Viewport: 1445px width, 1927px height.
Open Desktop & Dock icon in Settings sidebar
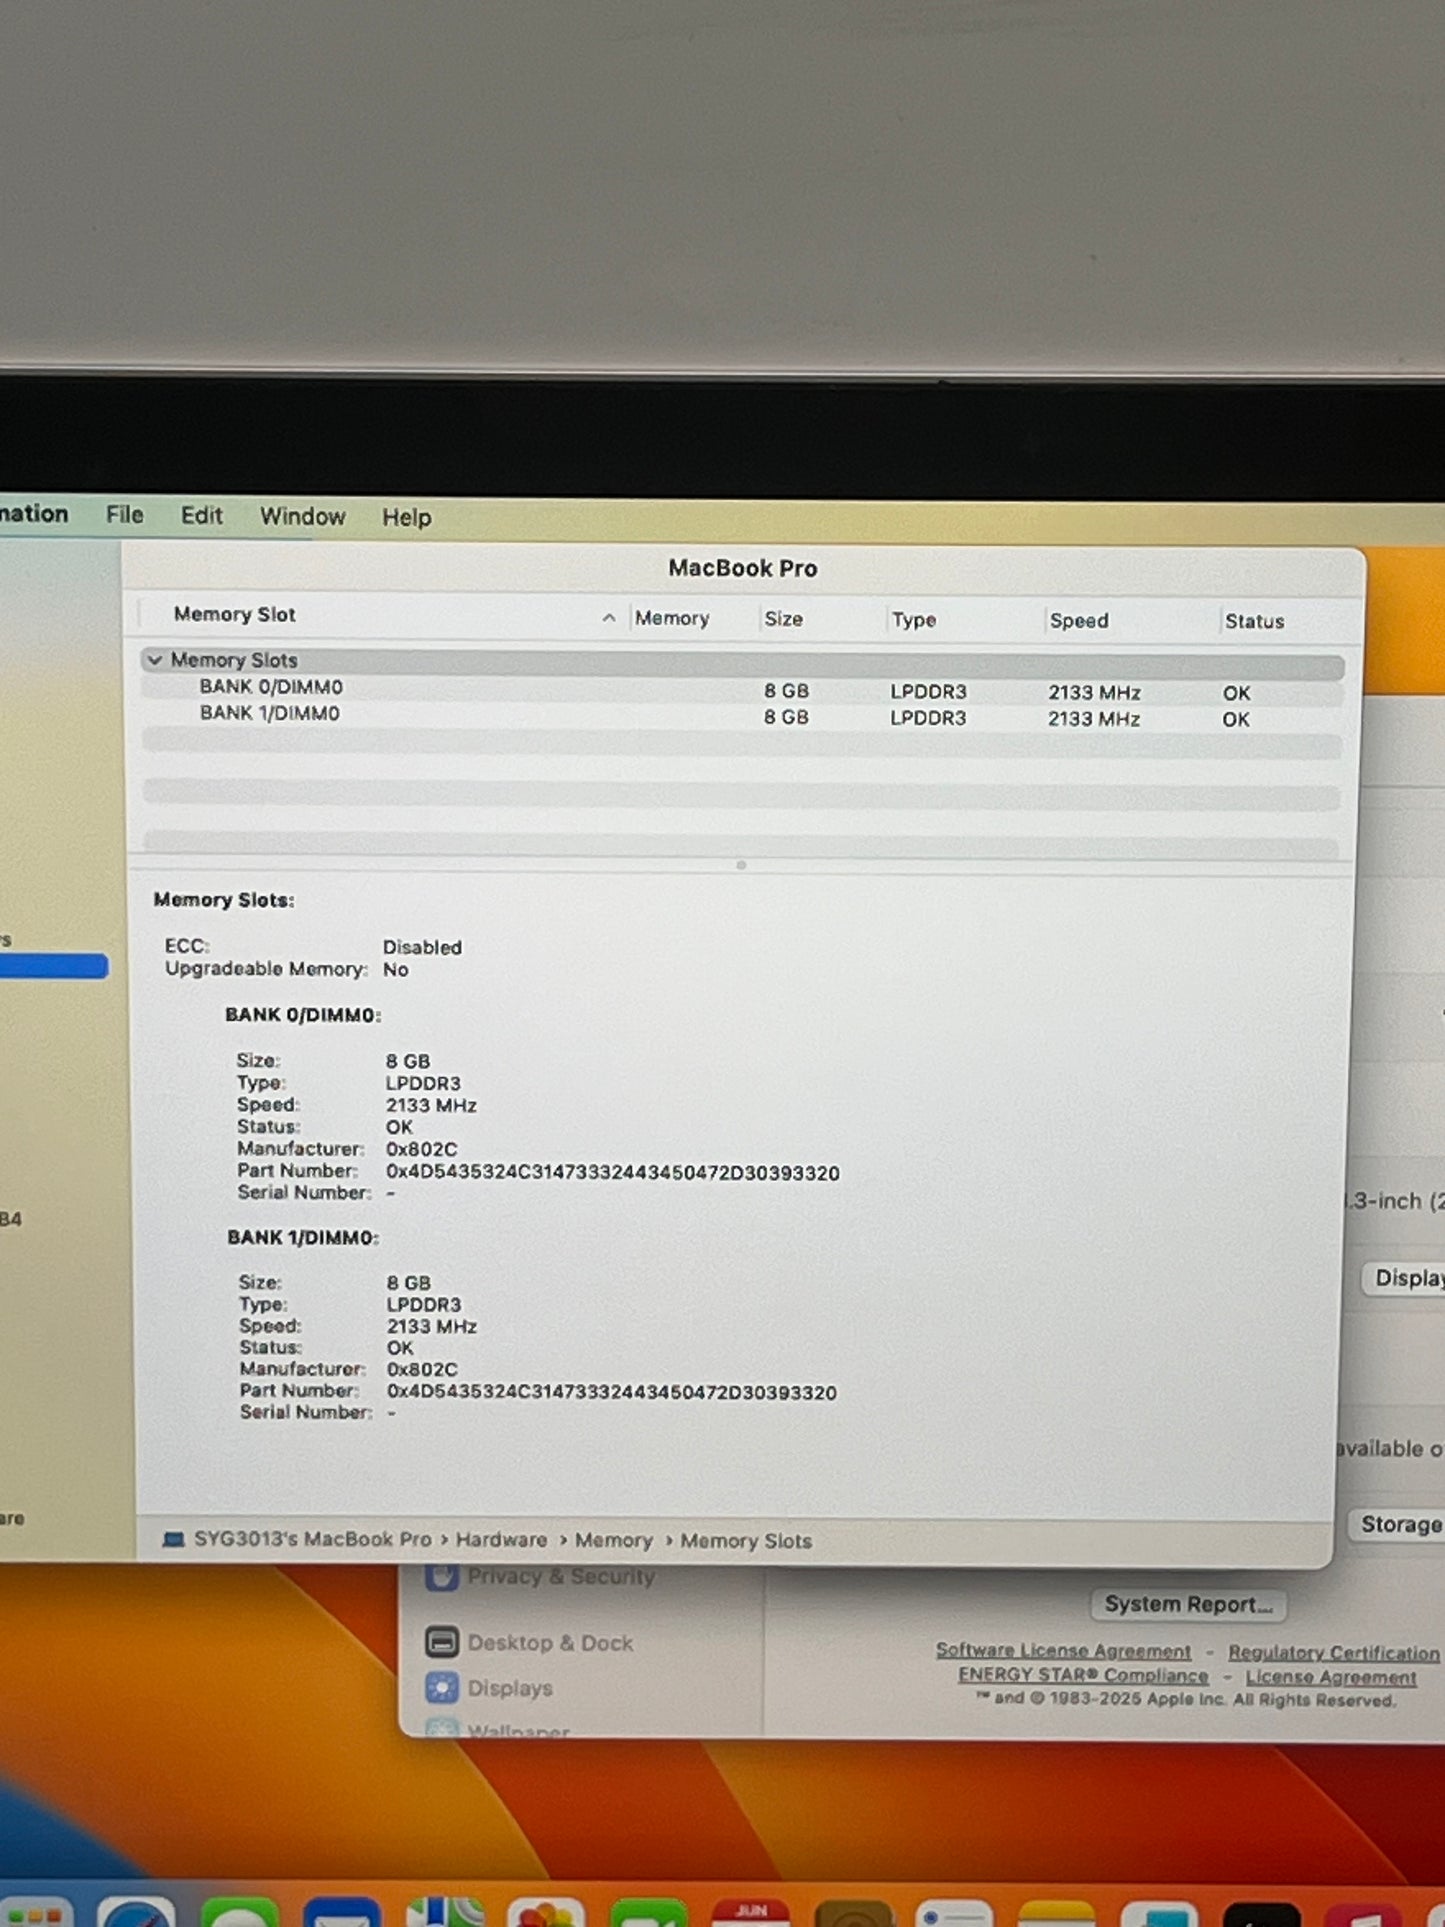point(441,1642)
